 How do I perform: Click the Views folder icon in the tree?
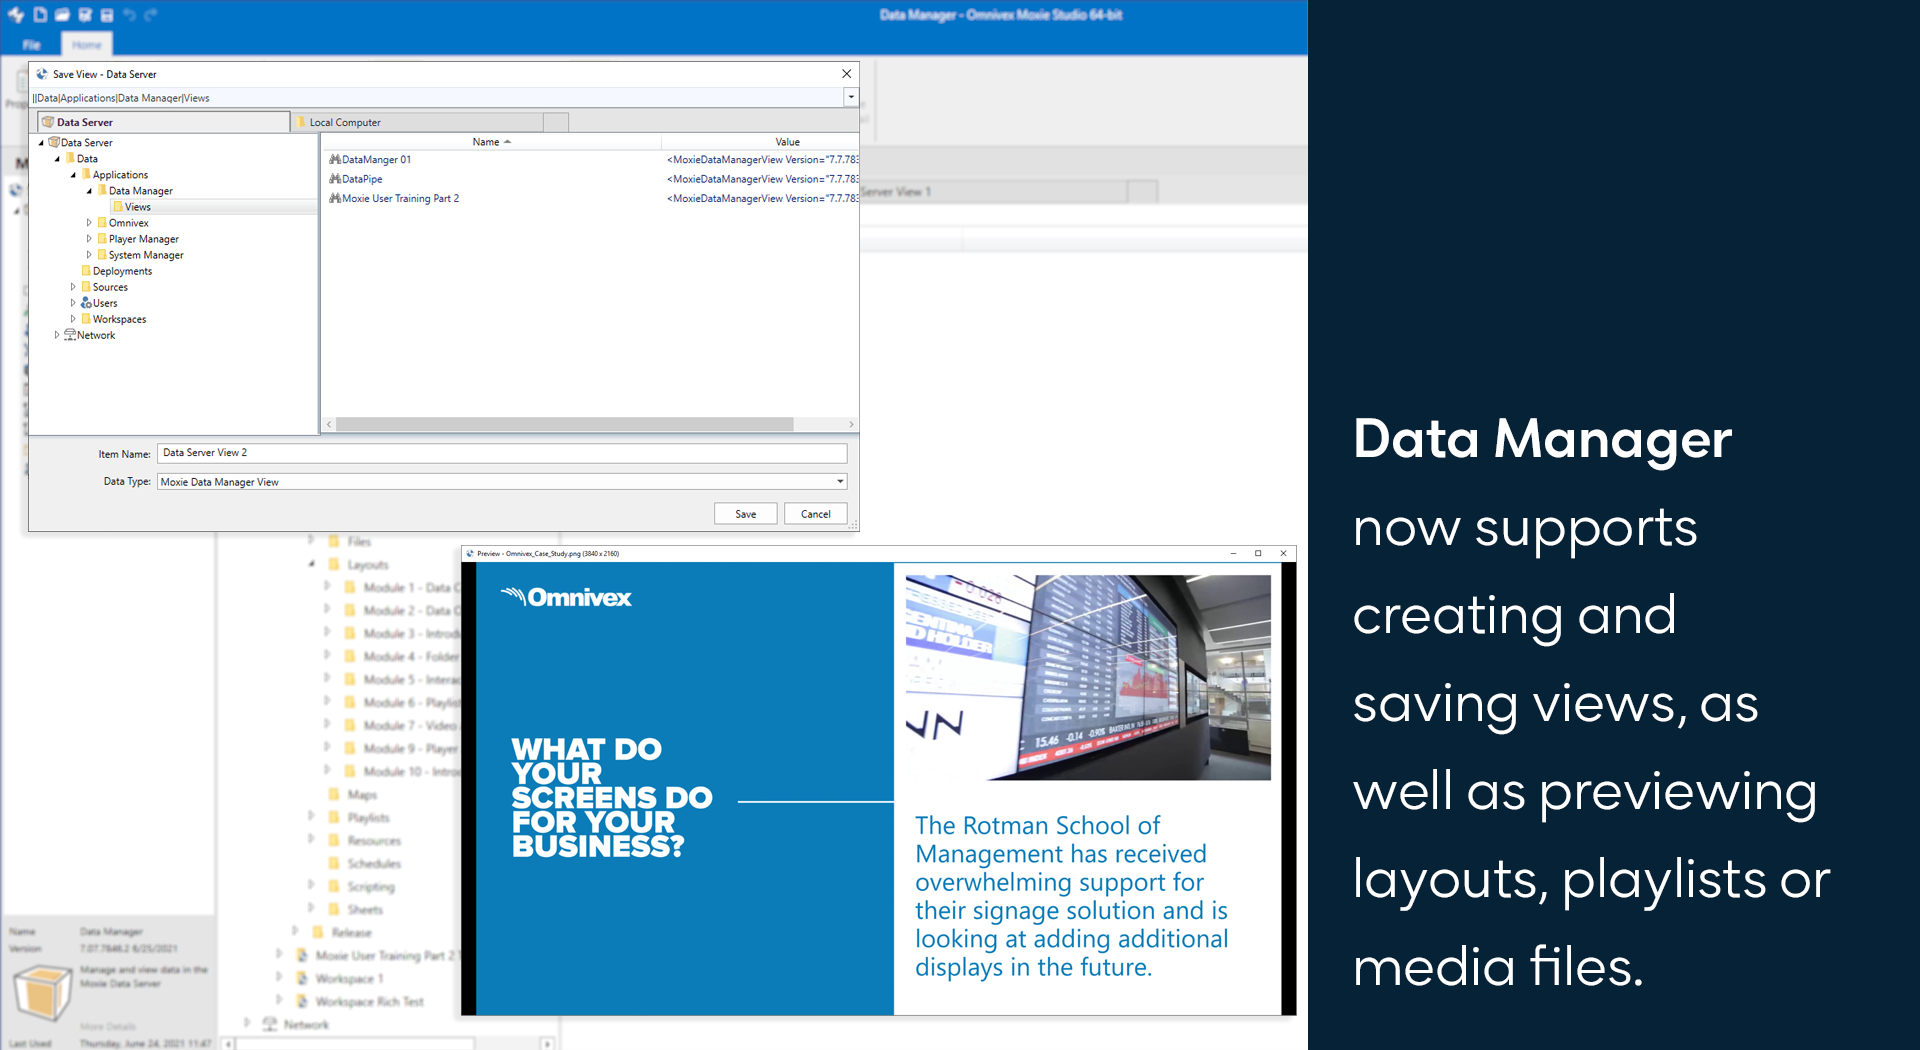tap(118, 207)
